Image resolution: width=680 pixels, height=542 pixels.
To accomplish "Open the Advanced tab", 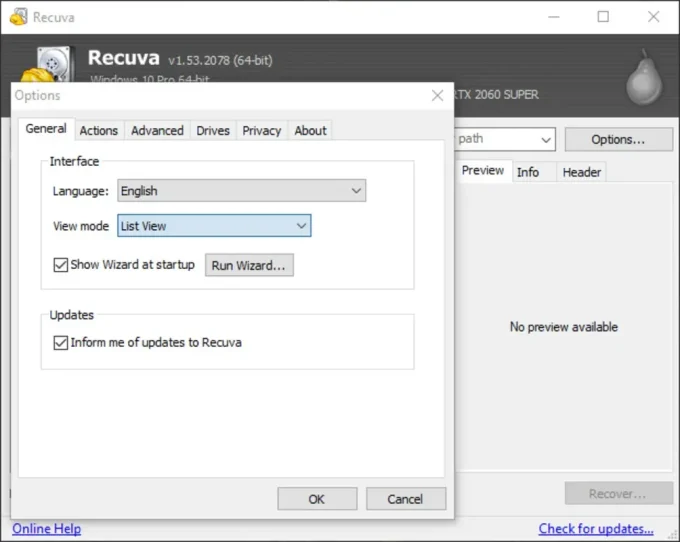I will [x=157, y=130].
